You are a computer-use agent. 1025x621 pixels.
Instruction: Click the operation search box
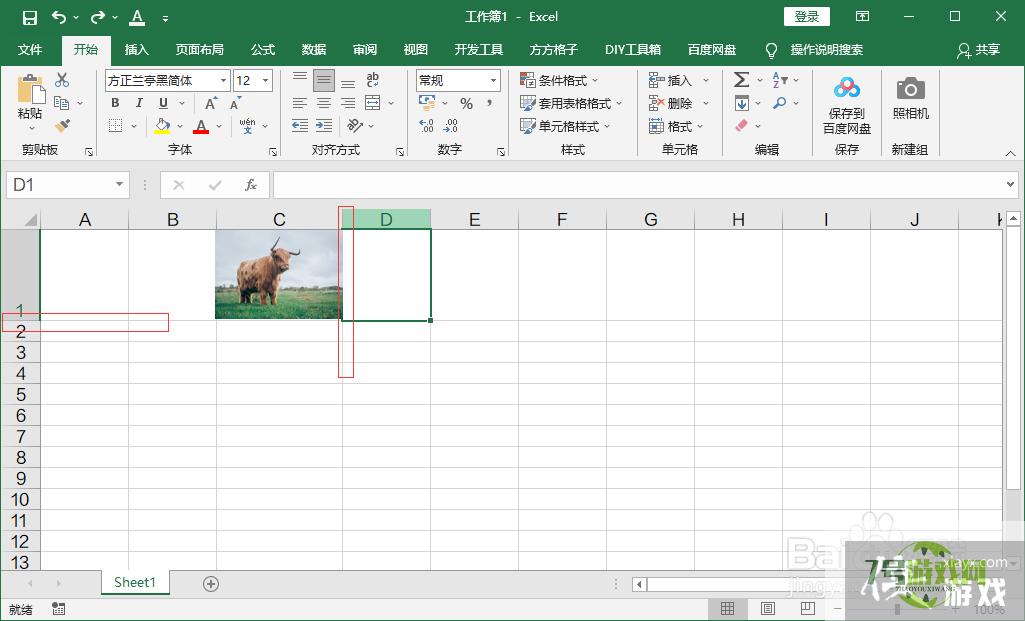[x=826, y=50]
